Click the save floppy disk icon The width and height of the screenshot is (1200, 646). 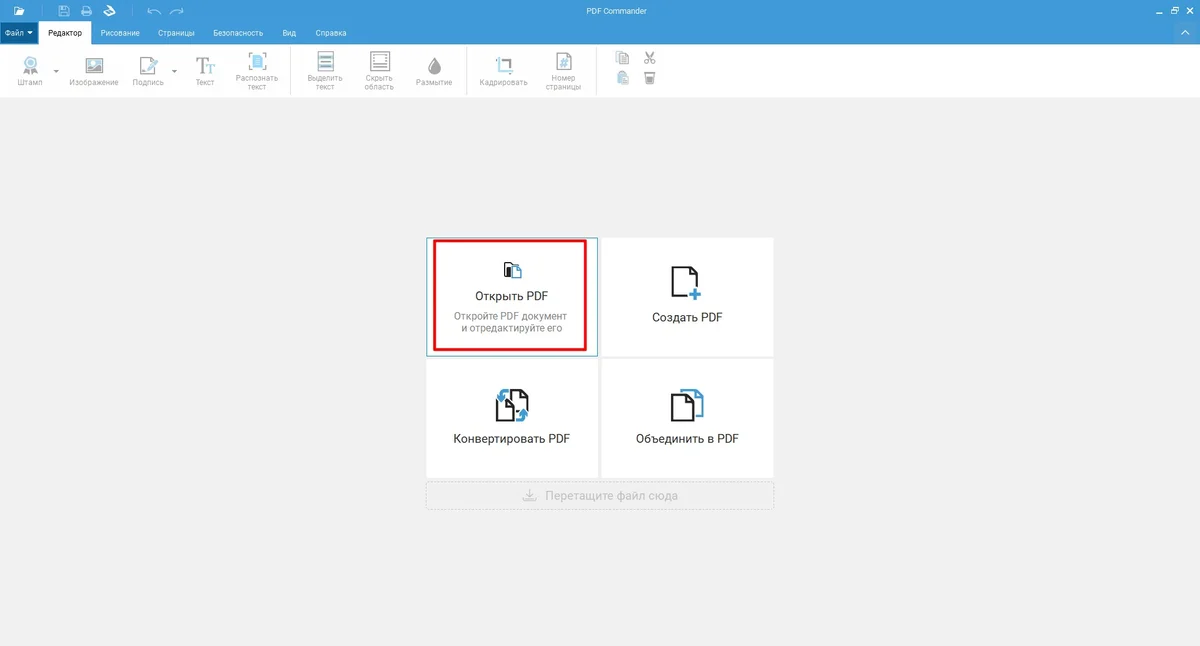64,10
